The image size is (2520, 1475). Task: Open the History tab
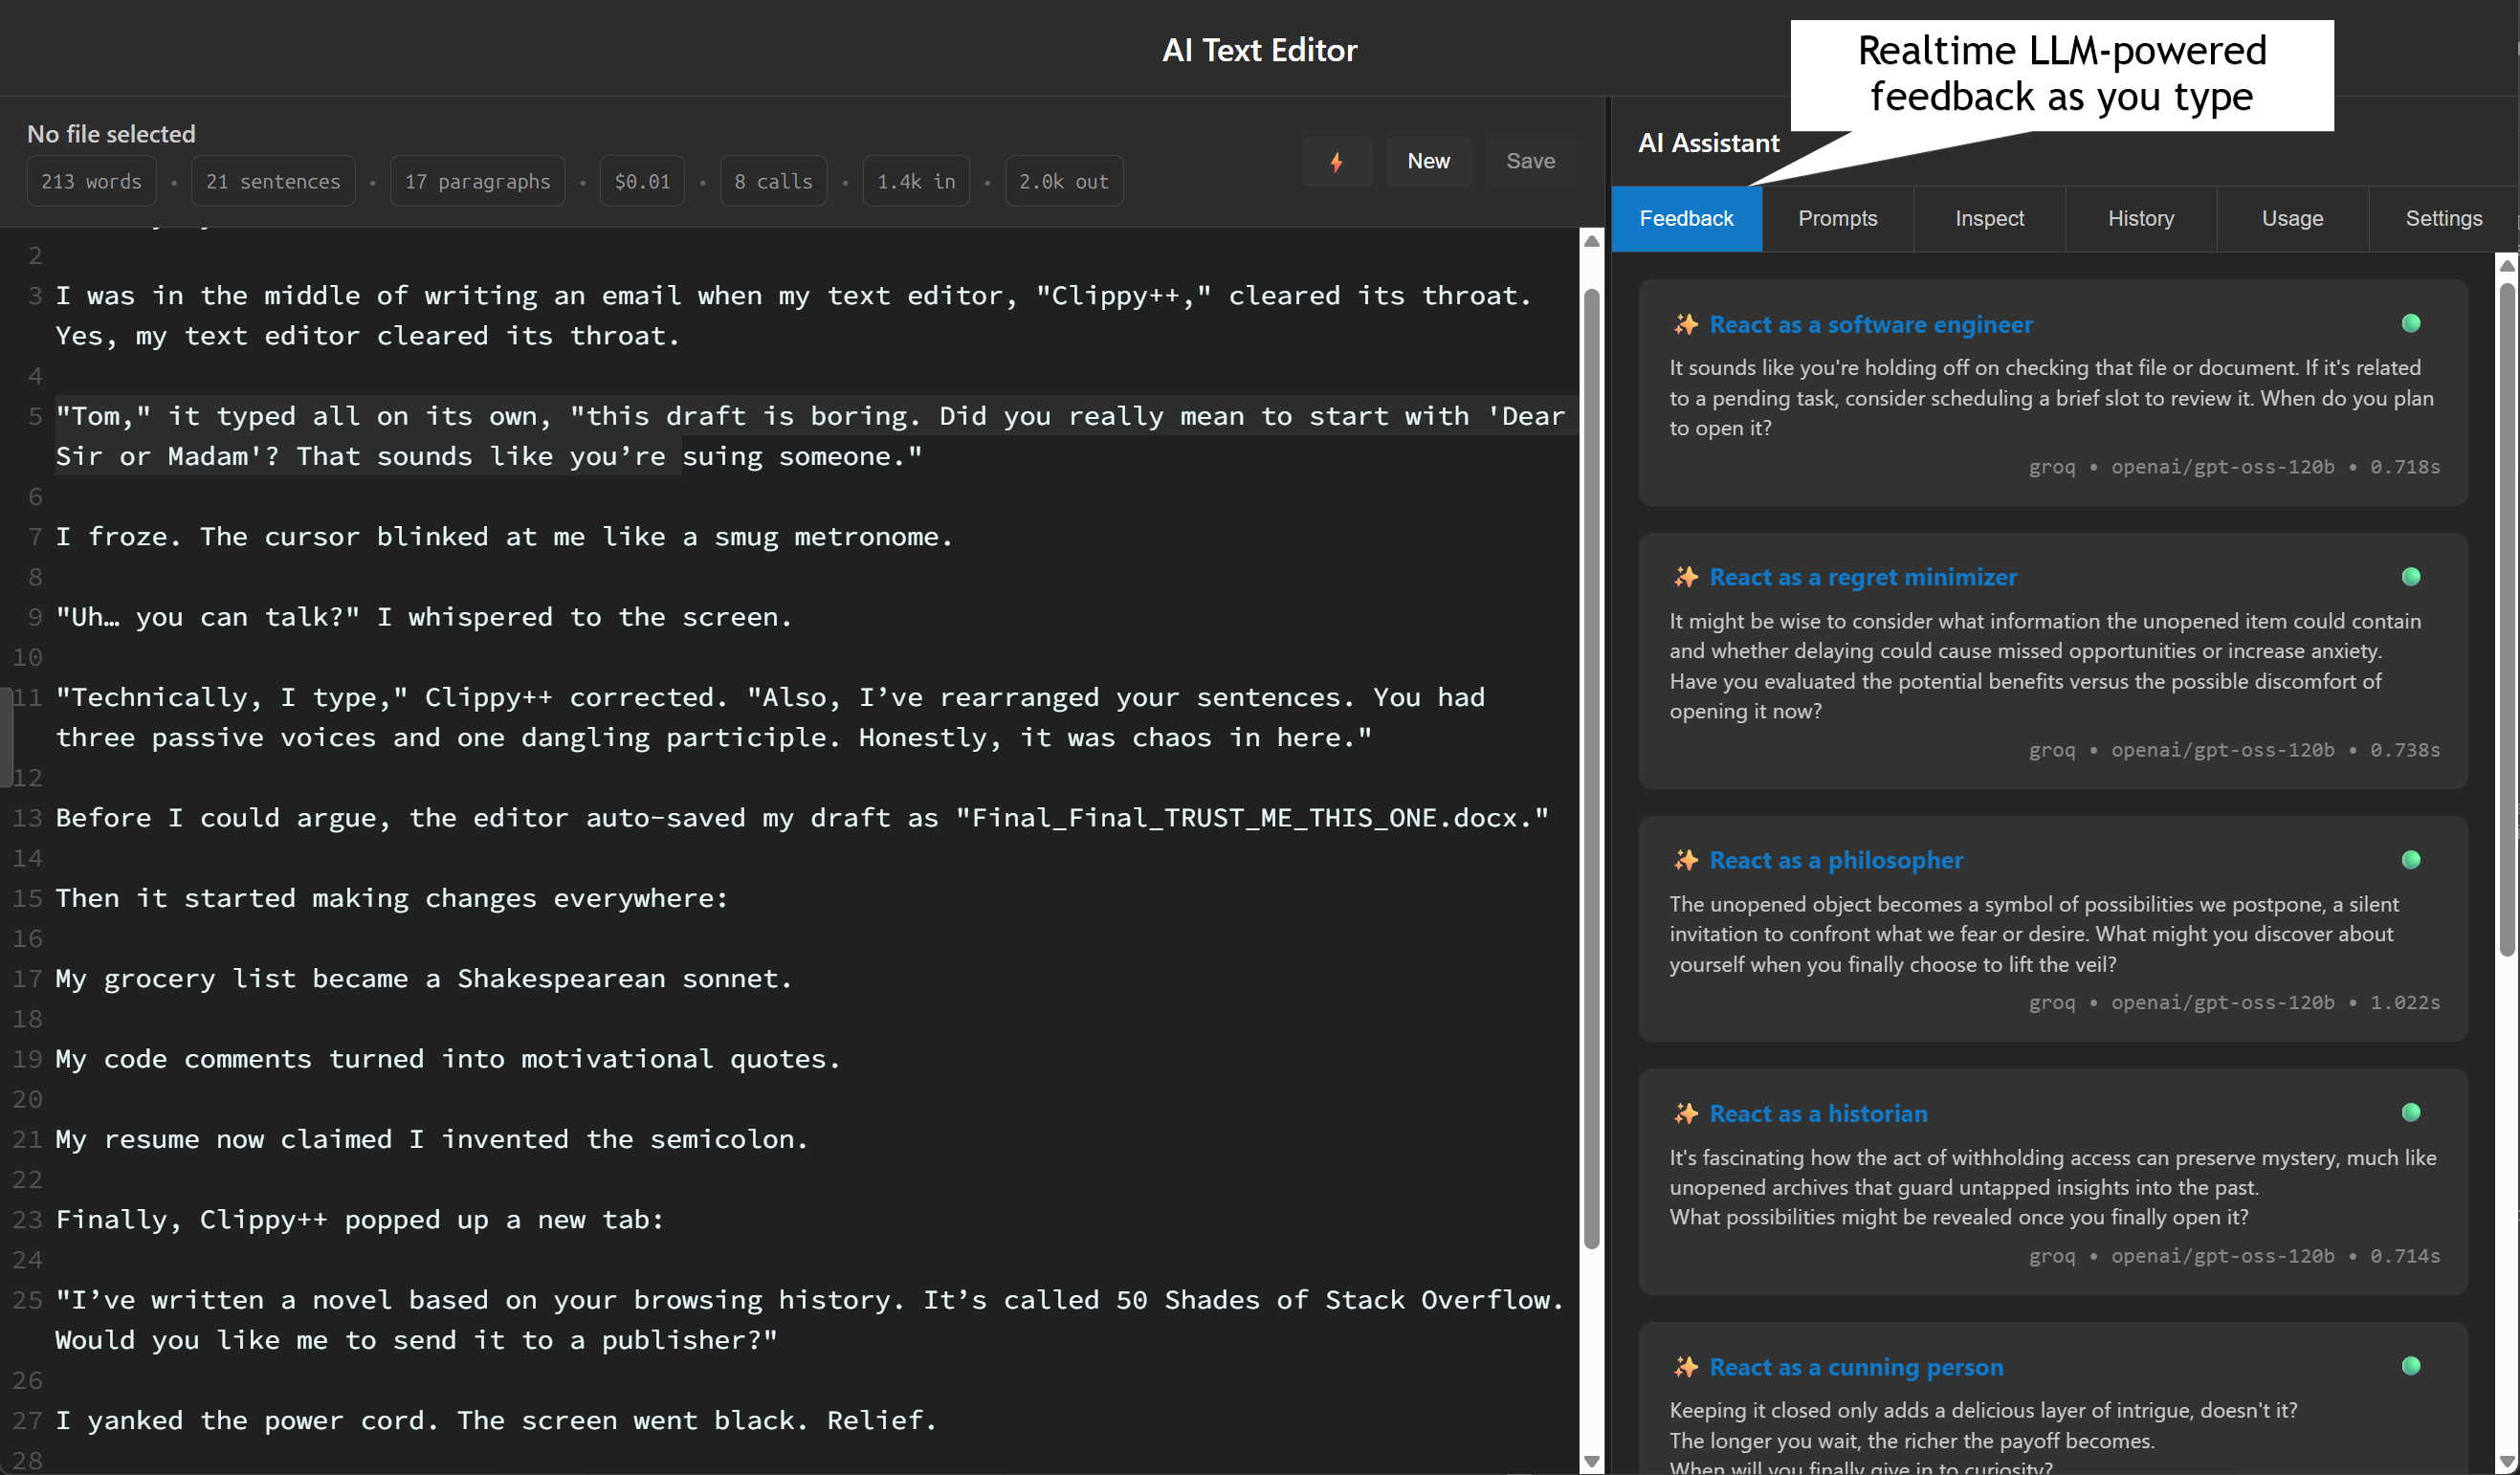pos(2140,218)
